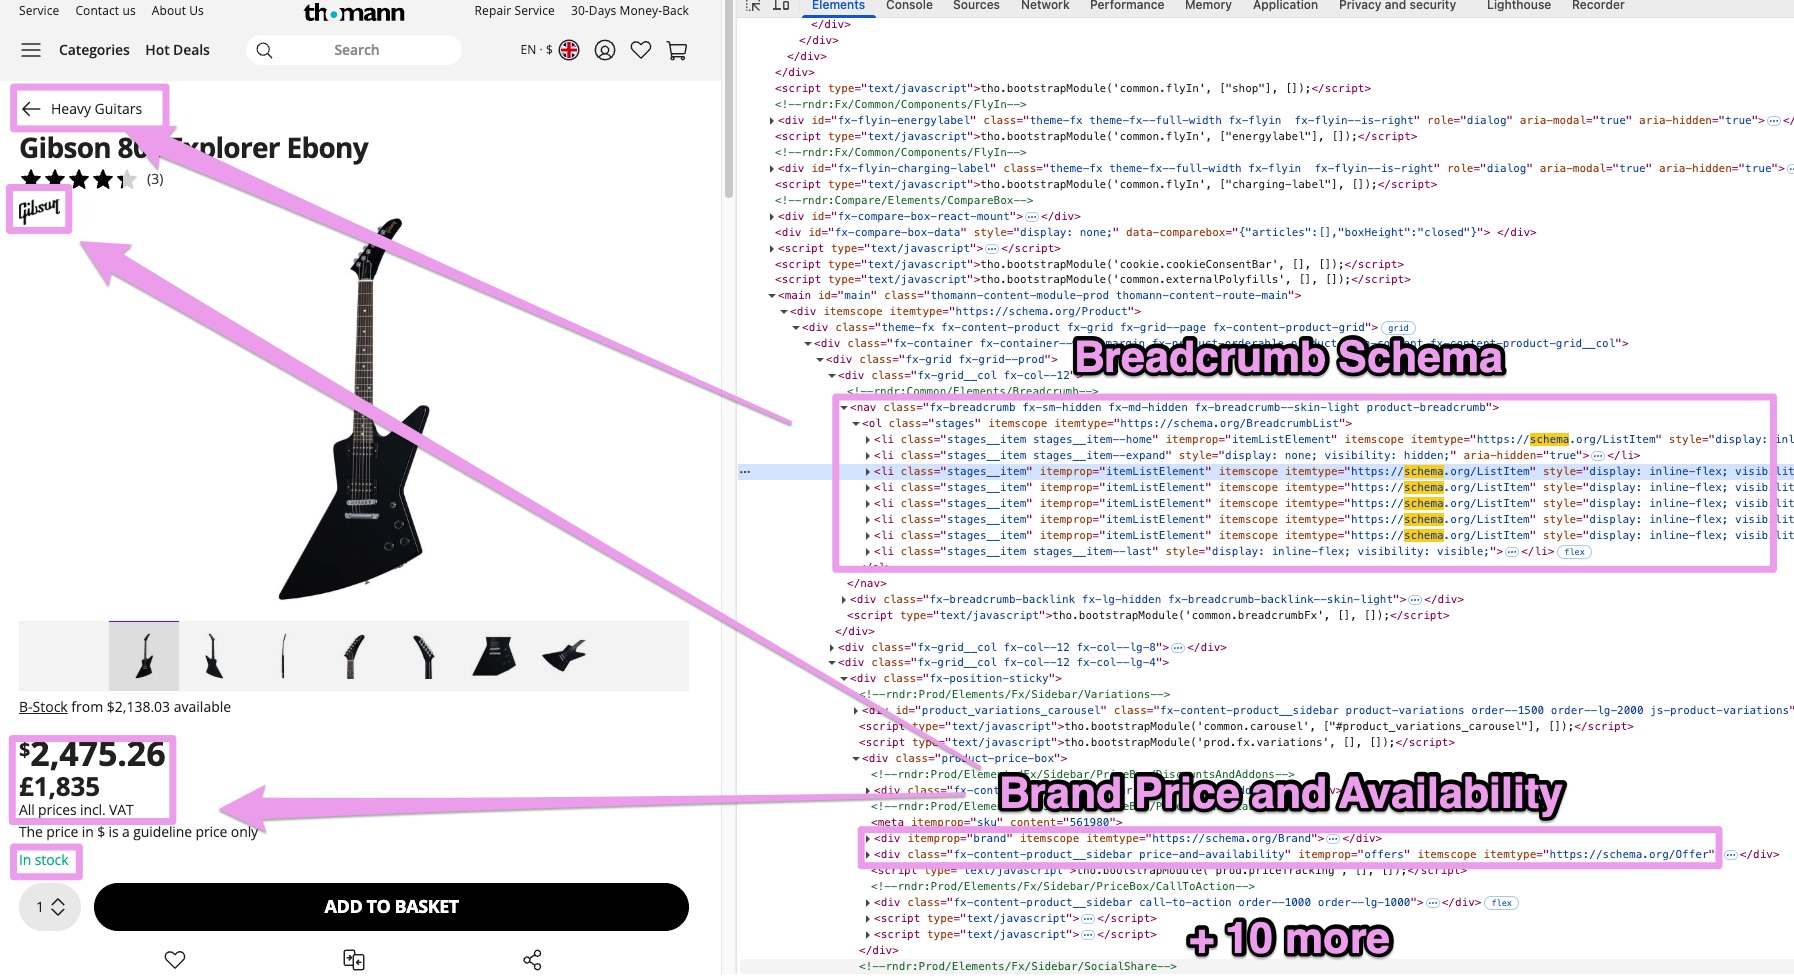Expand the stages__item--home li node

868,440
